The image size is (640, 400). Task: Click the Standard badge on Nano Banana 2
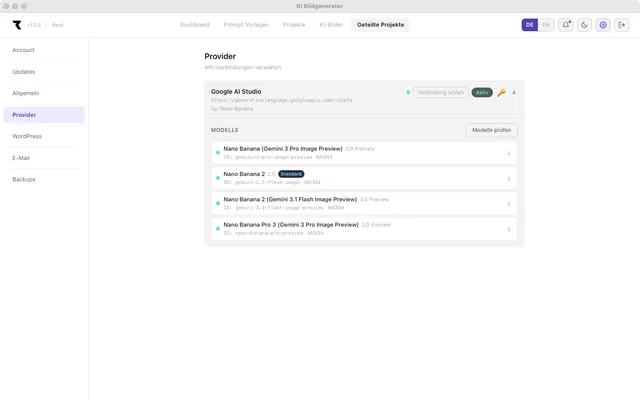291,174
